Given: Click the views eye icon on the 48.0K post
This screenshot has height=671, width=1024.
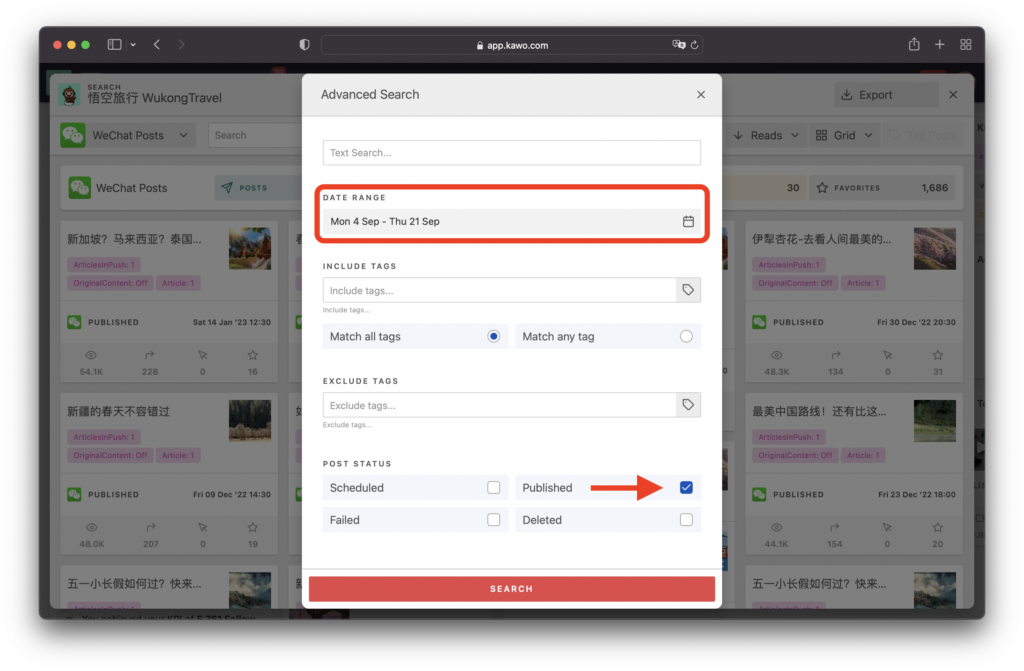Looking at the screenshot, I should tap(91, 527).
